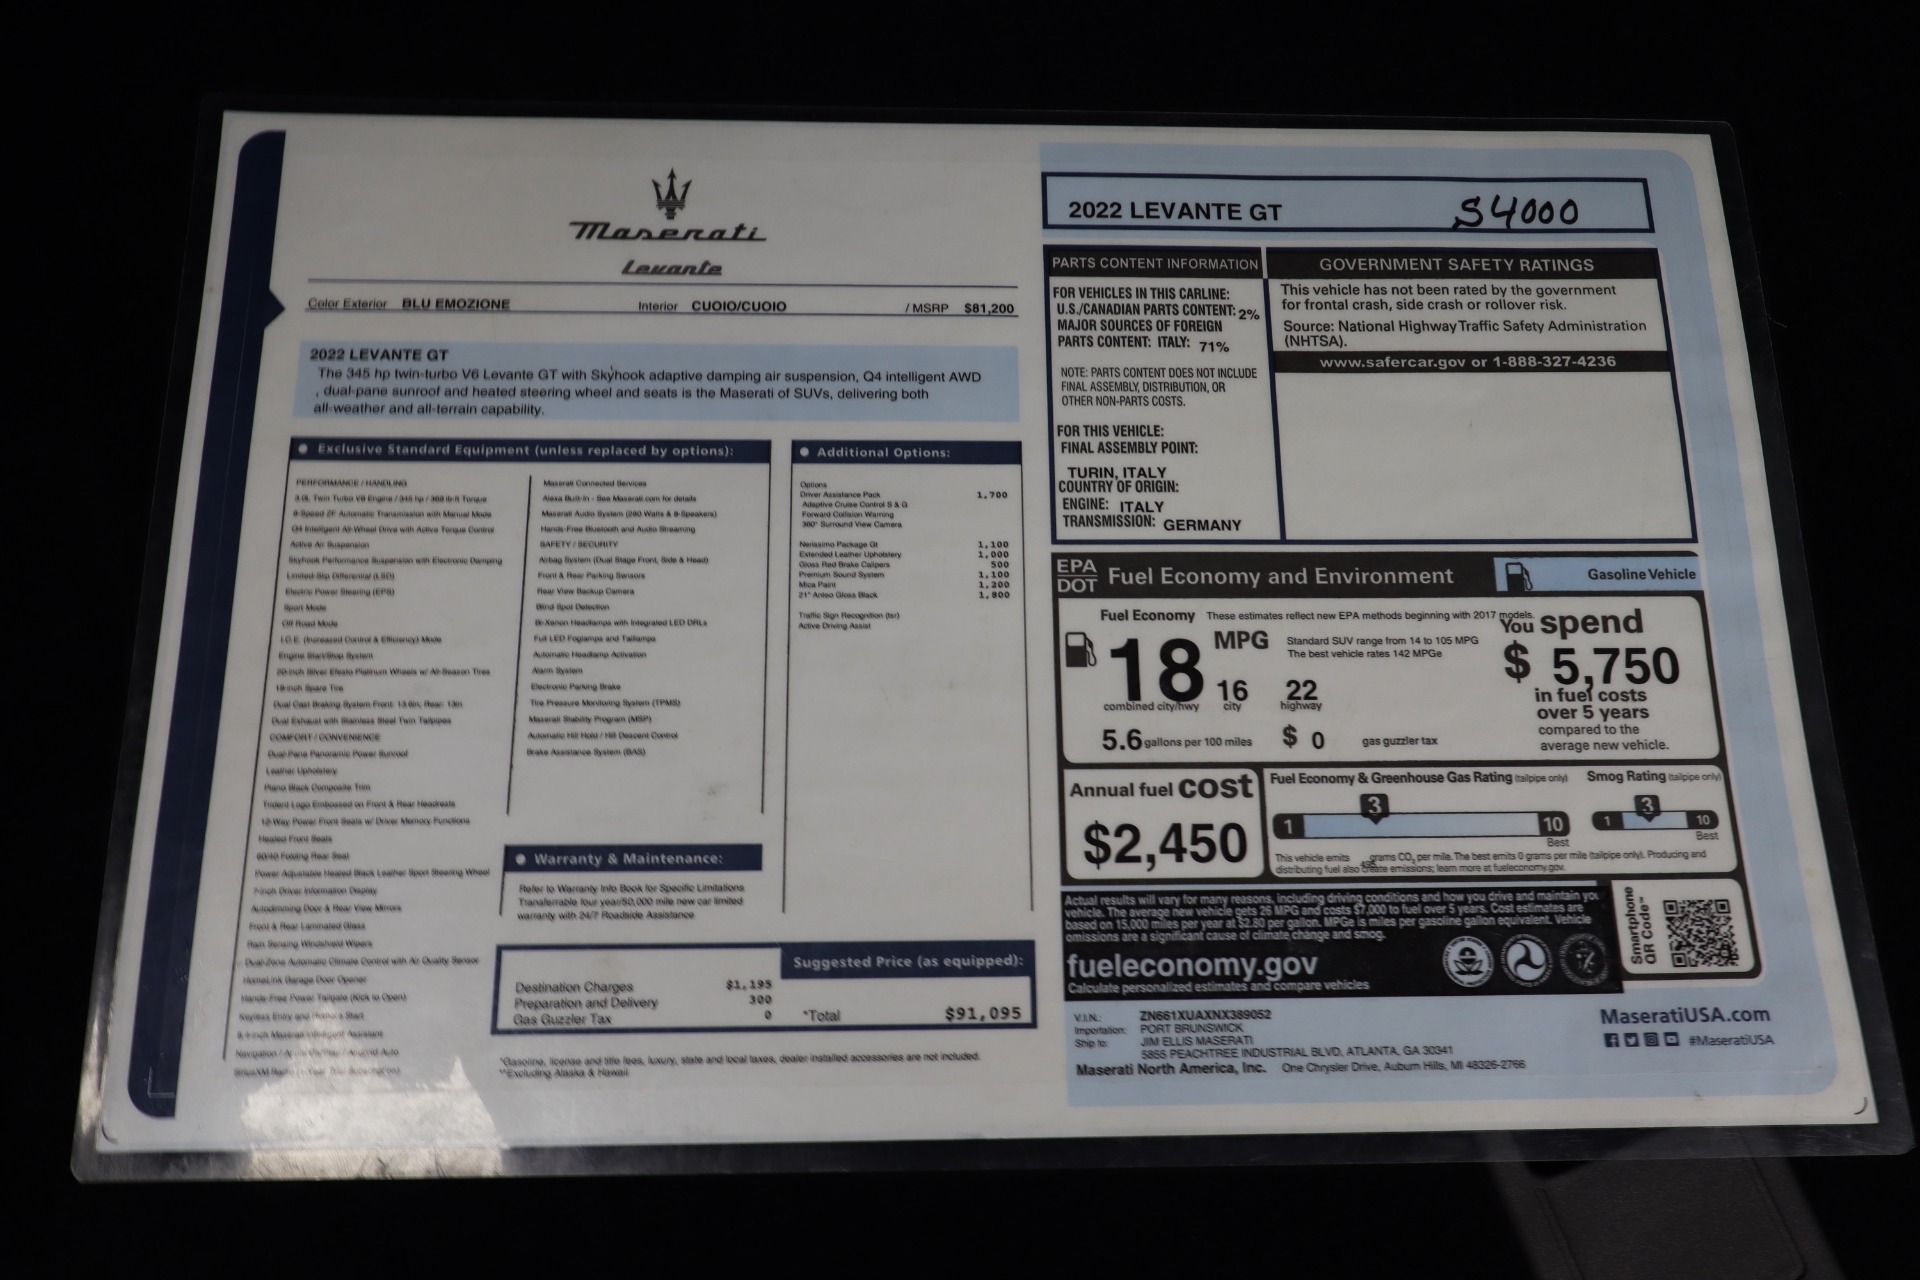Image resolution: width=1920 pixels, height=1280 pixels.
Task: Click the large 18 combined MPG number
Action: (1155, 672)
